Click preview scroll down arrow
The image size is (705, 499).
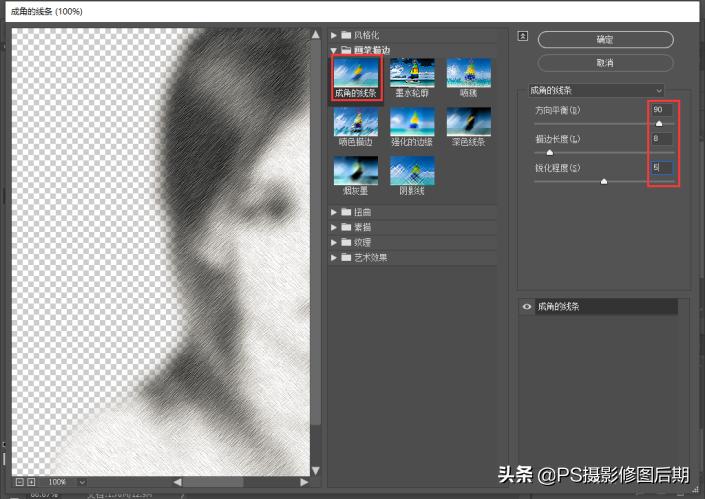[x=316, y=471]
